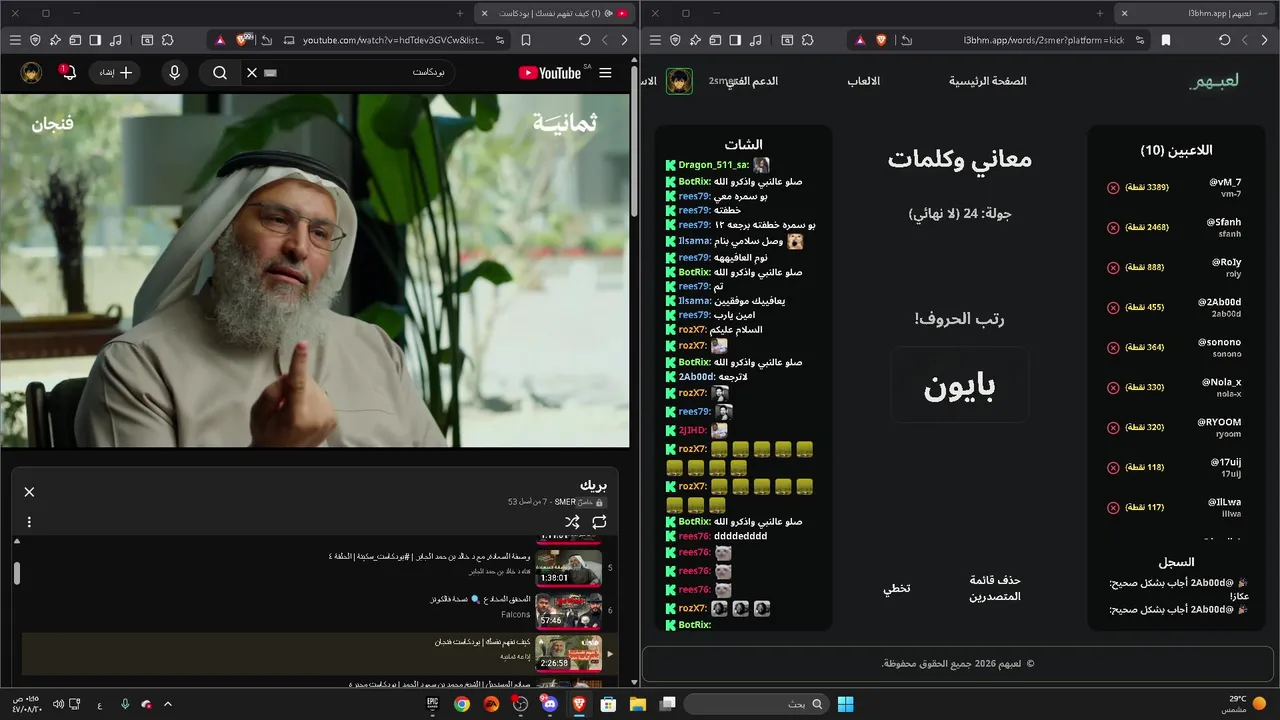Click Brave VPN shield icon in YouTube window
Viewport: 1280px width, 720px height.
pos(35,40)
